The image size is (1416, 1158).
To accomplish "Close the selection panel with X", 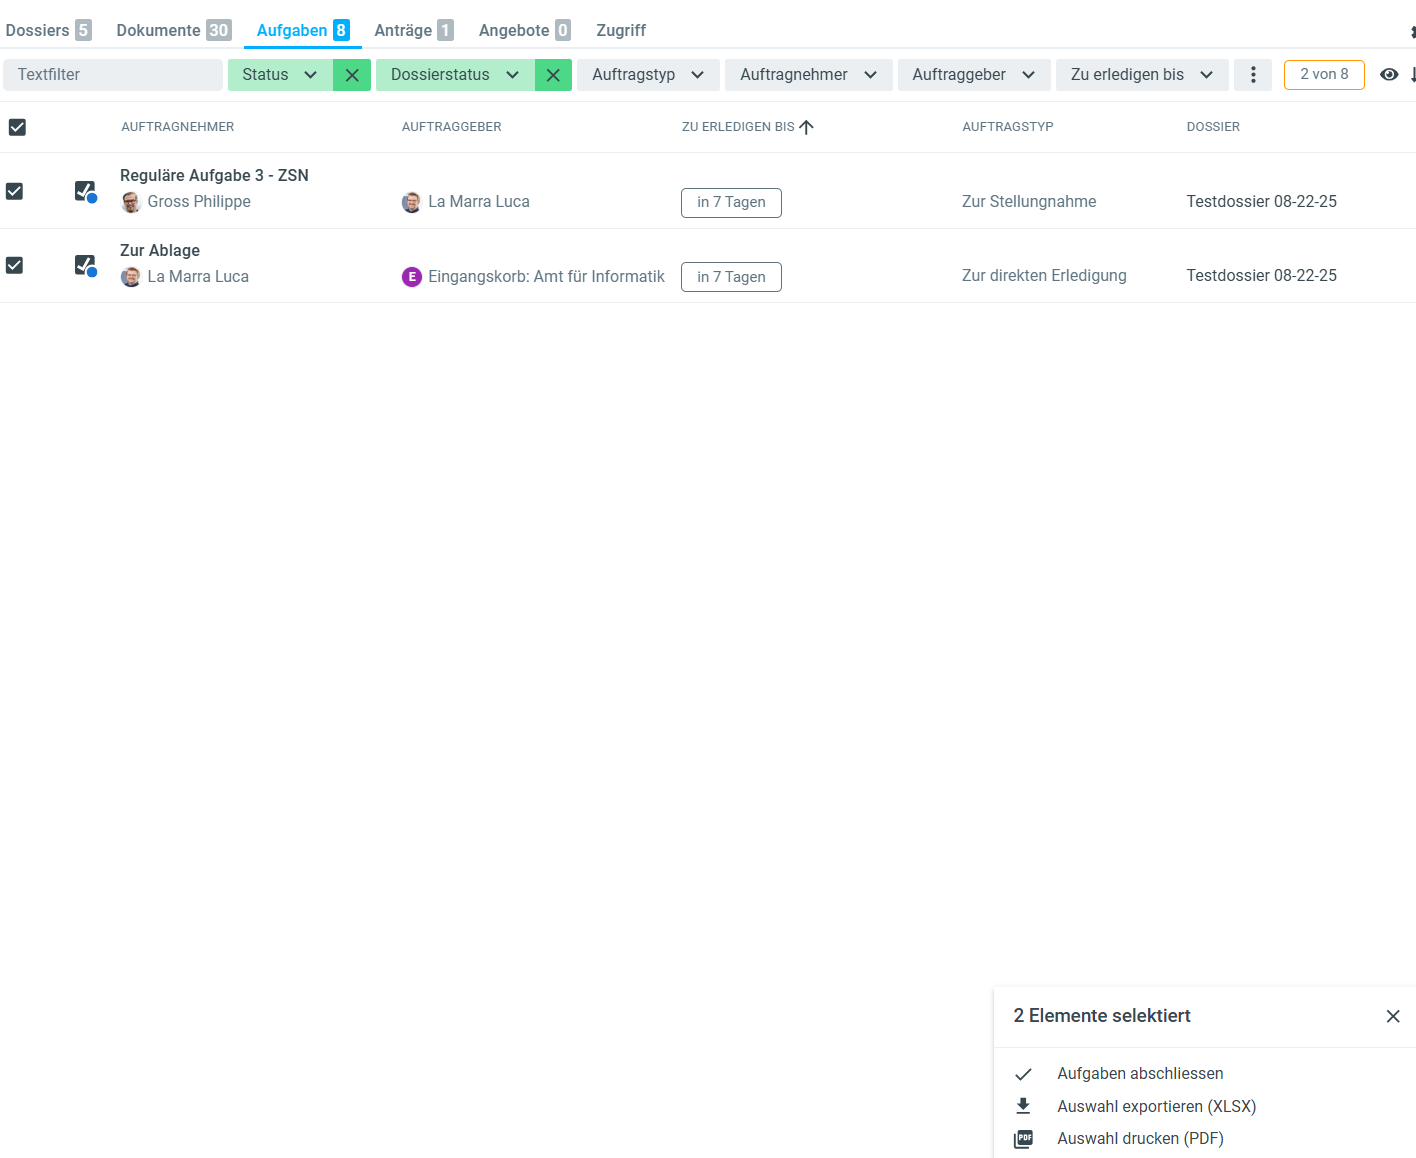I will tap(1393, 1016).
